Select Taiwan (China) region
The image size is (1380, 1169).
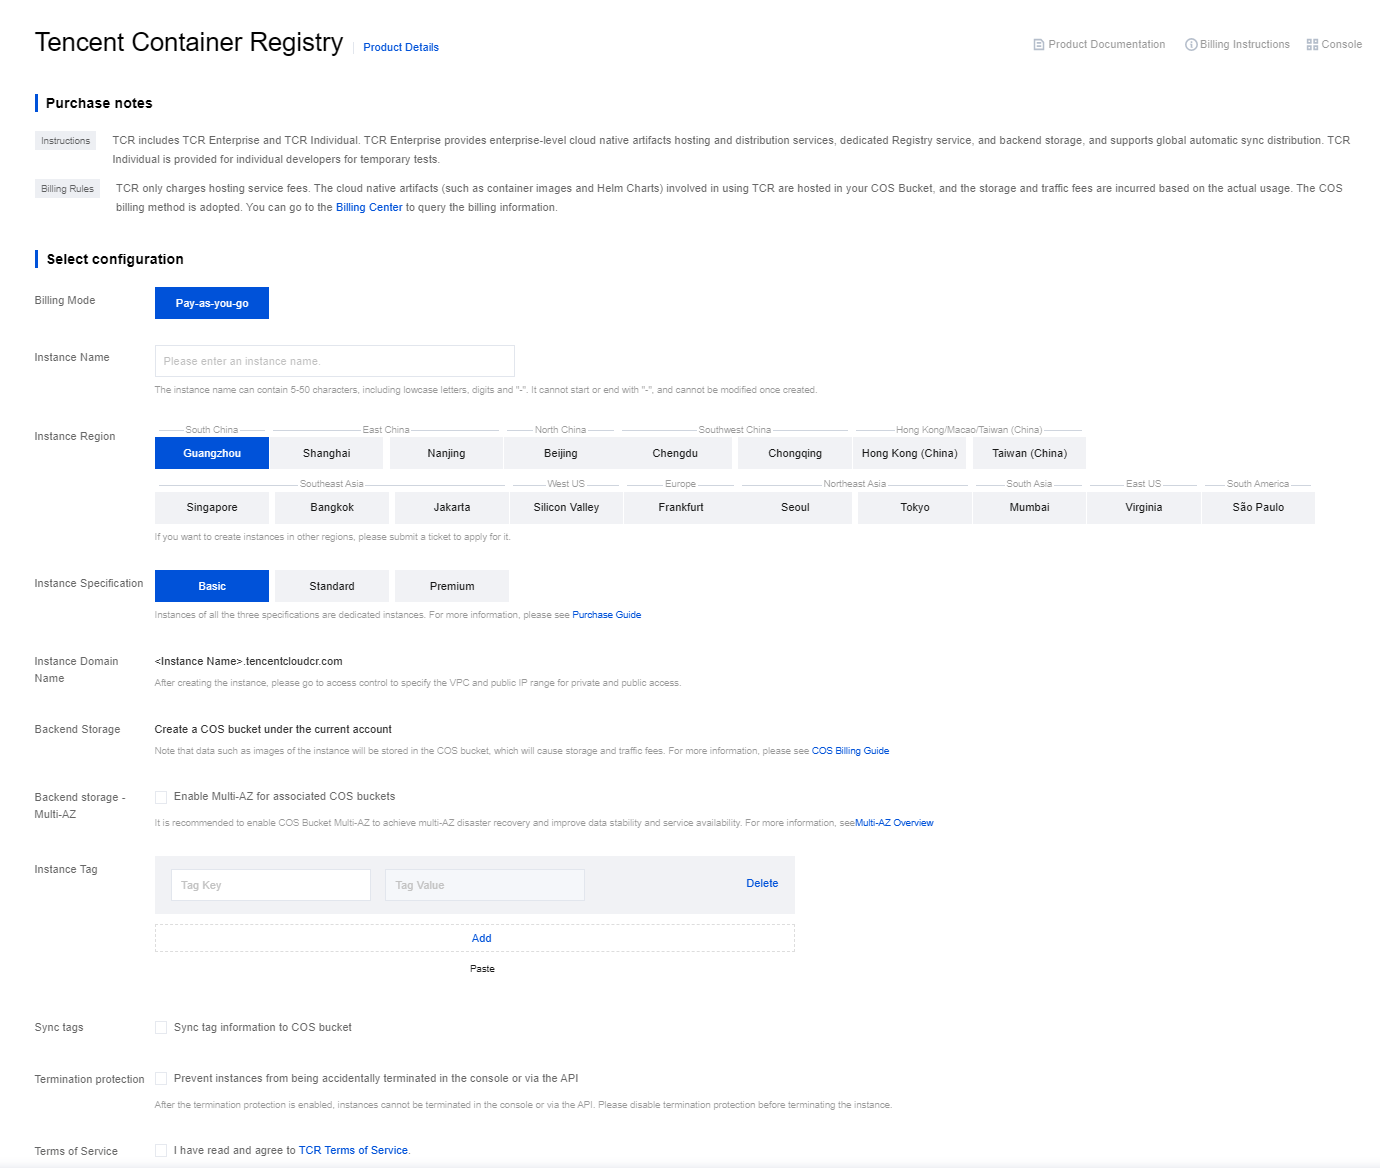[1030, 453]
